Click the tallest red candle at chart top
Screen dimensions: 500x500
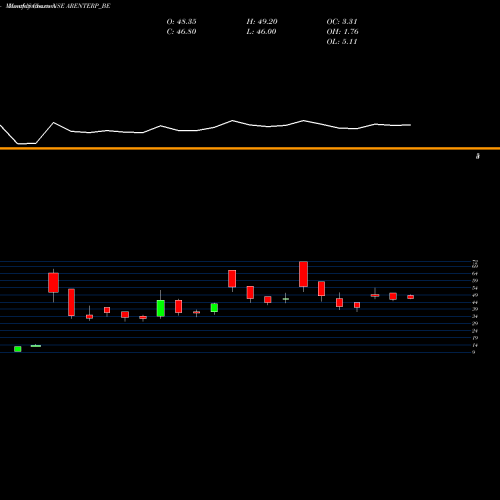[x=303, y=274]
